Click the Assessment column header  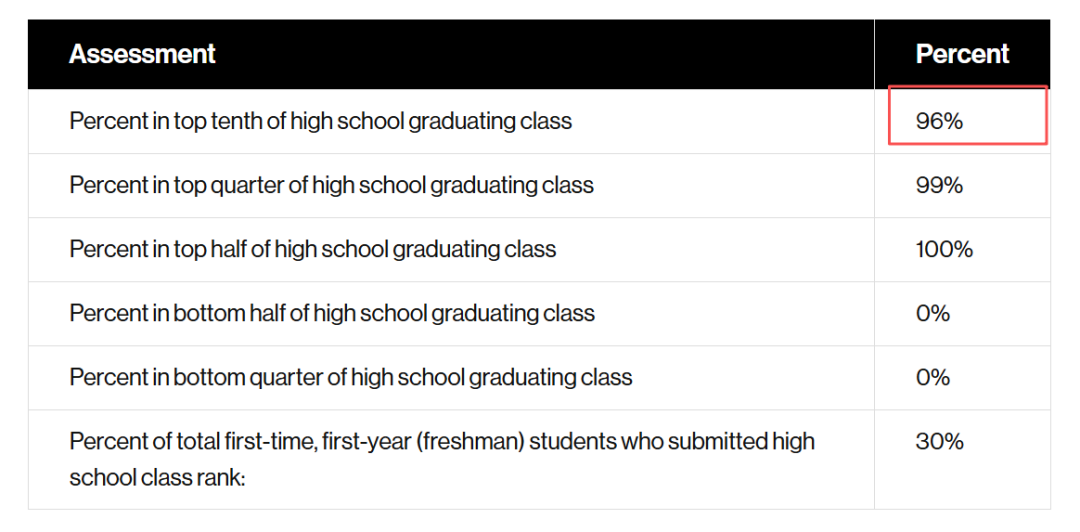pyautogui.click(x=142, y=54)
